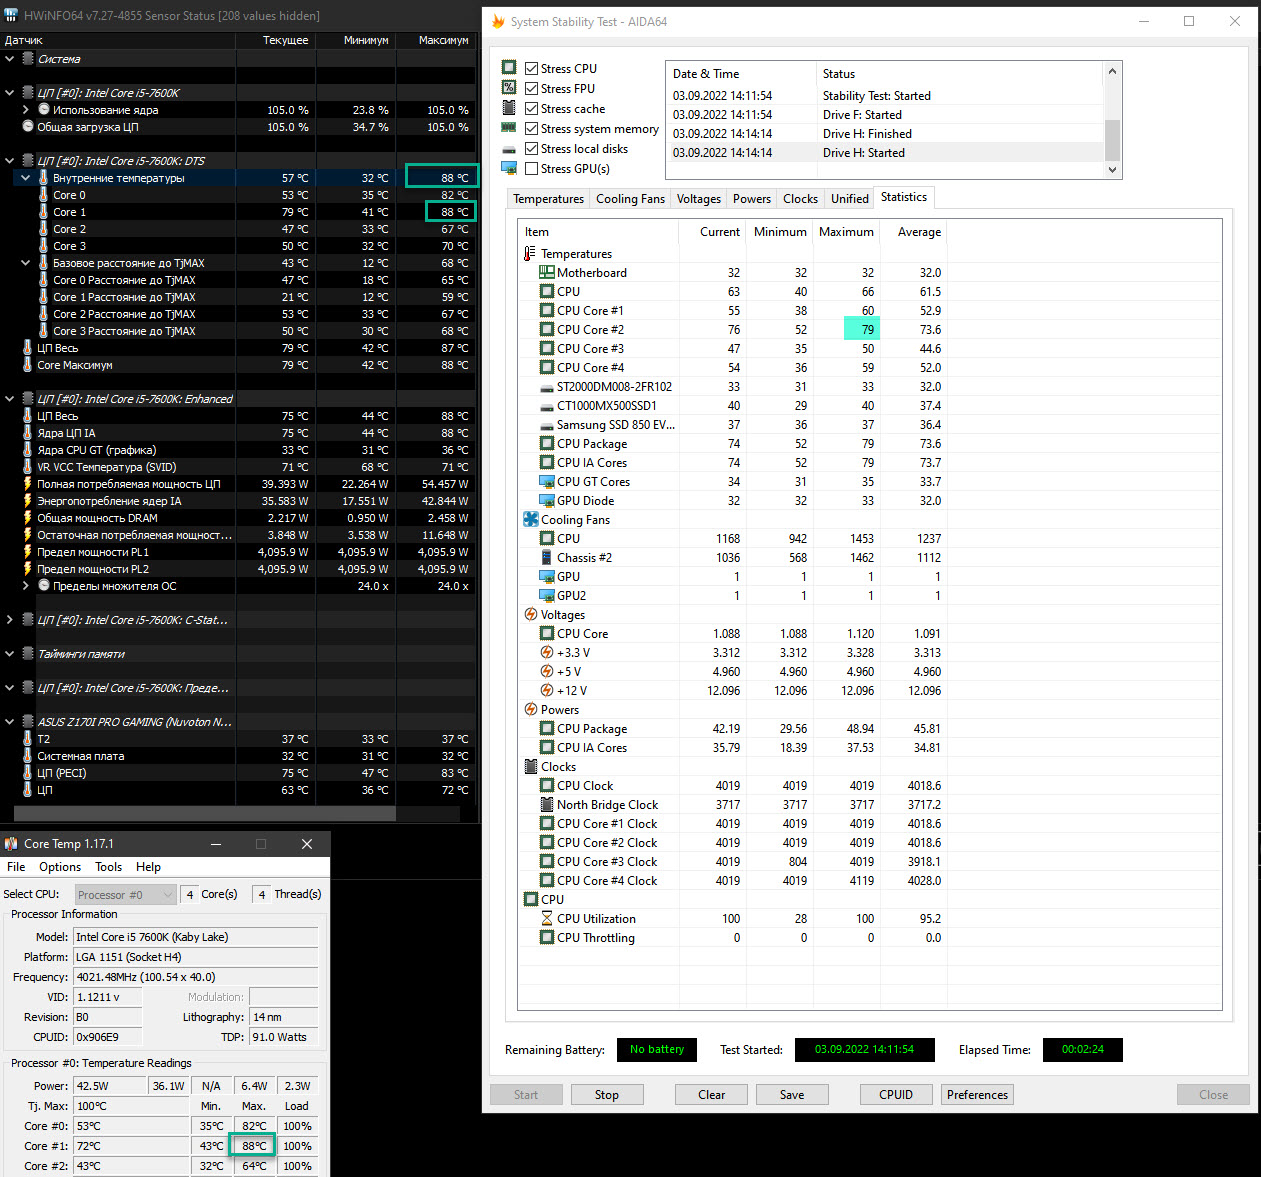Click the Motherboard row icon in AIDA64

[x=547, y=273]
